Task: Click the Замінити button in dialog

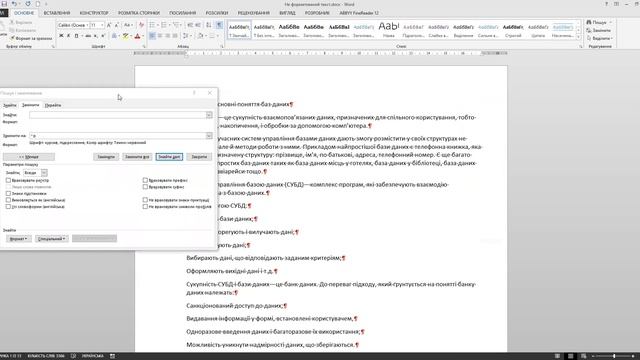Action: pos(106,157)
